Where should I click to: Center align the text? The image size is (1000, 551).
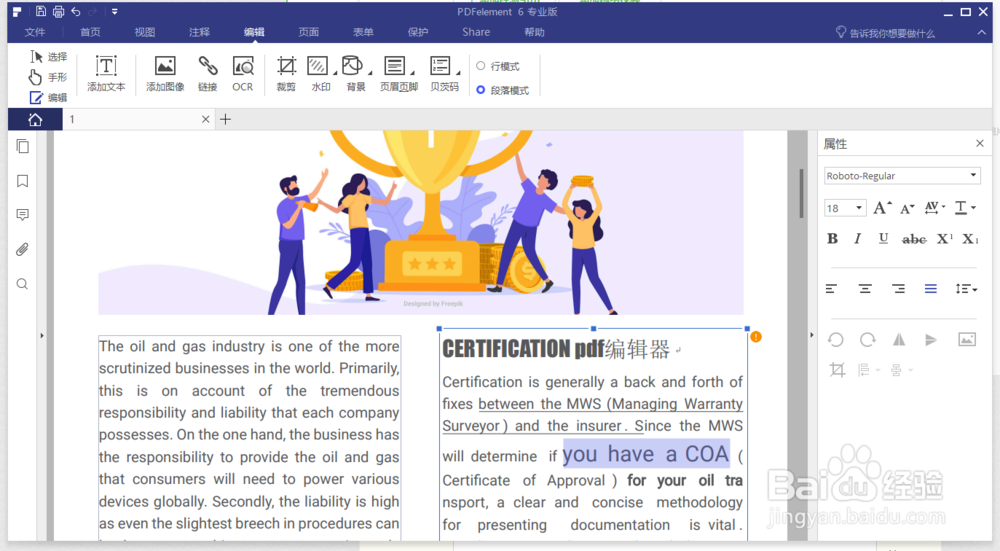click(865, 289)
